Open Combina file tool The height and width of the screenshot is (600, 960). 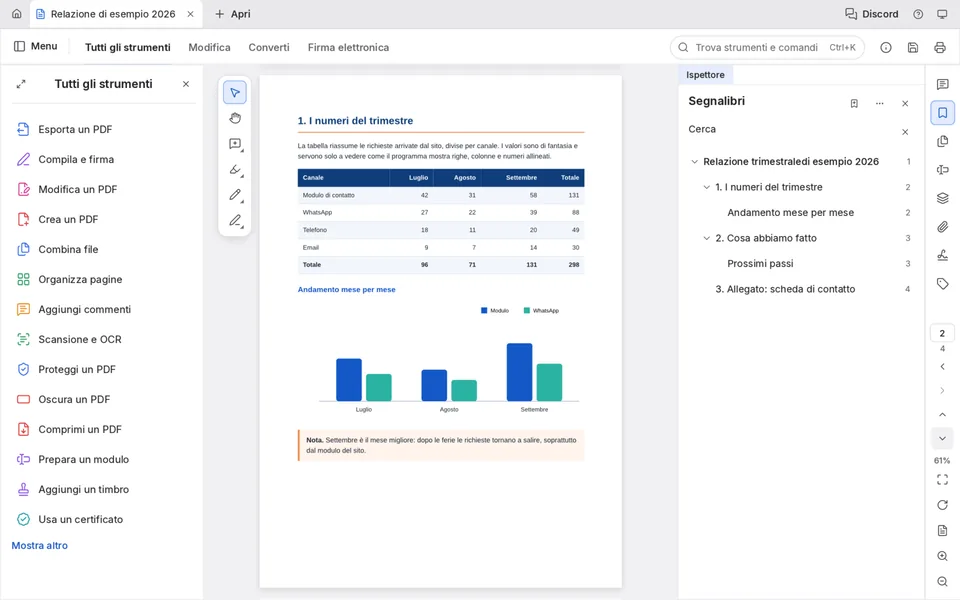point(57,249)
